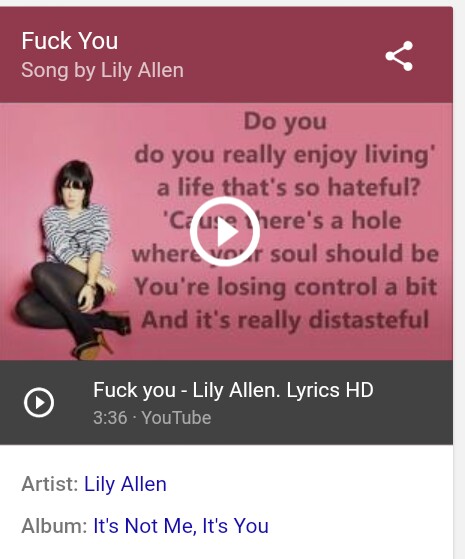Viewport: 465px width, 559px height.
Task: Open the 'Fuck you - Lily Allen. Lyrics HD' video title
Action: (233, 390)
